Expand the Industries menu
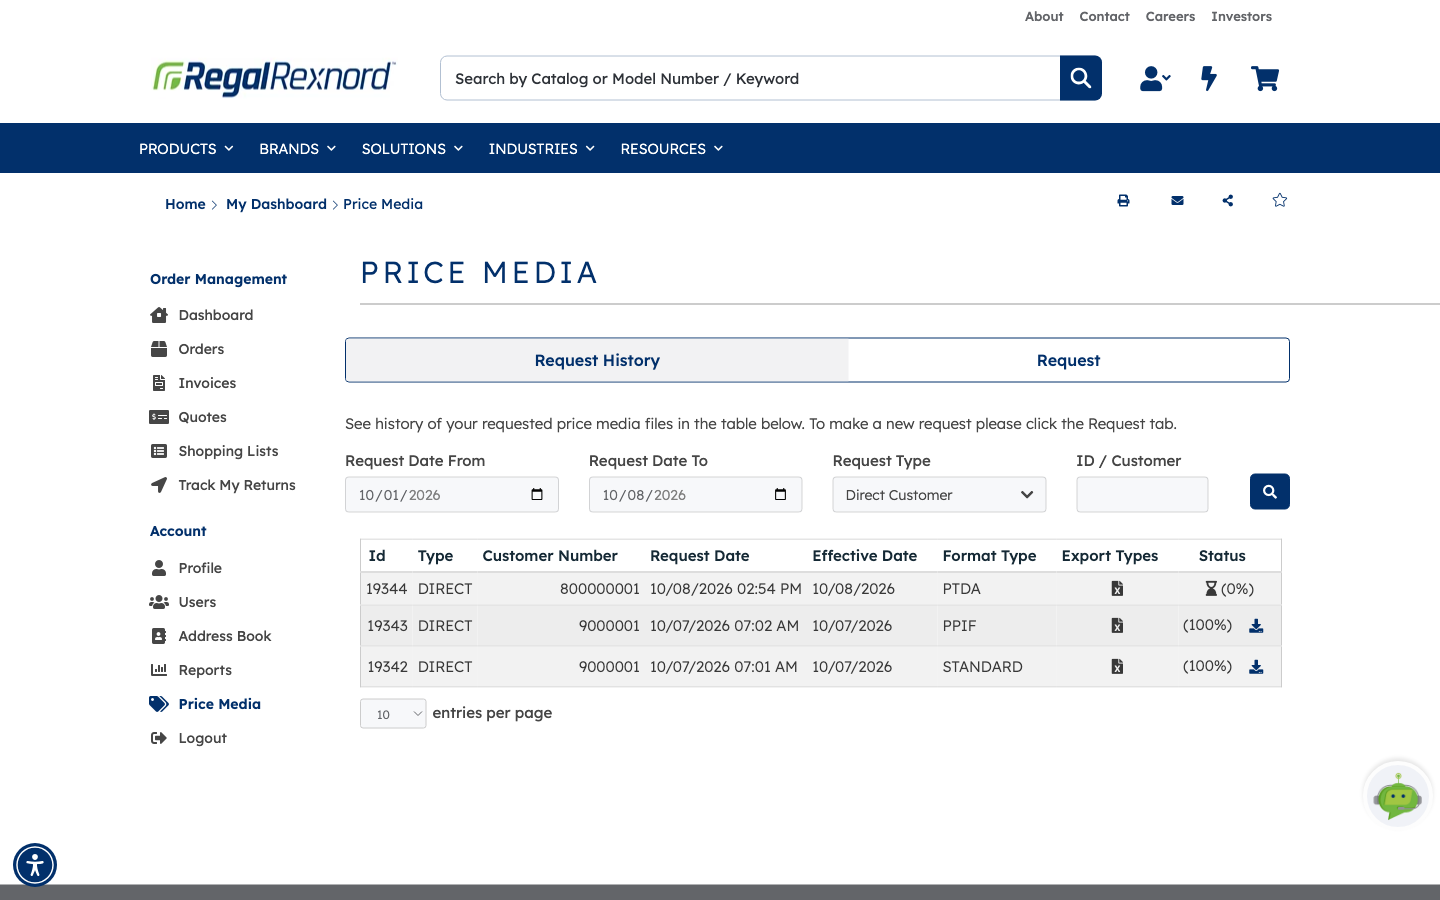The image size is (1440, 900). tap(541, 148)
